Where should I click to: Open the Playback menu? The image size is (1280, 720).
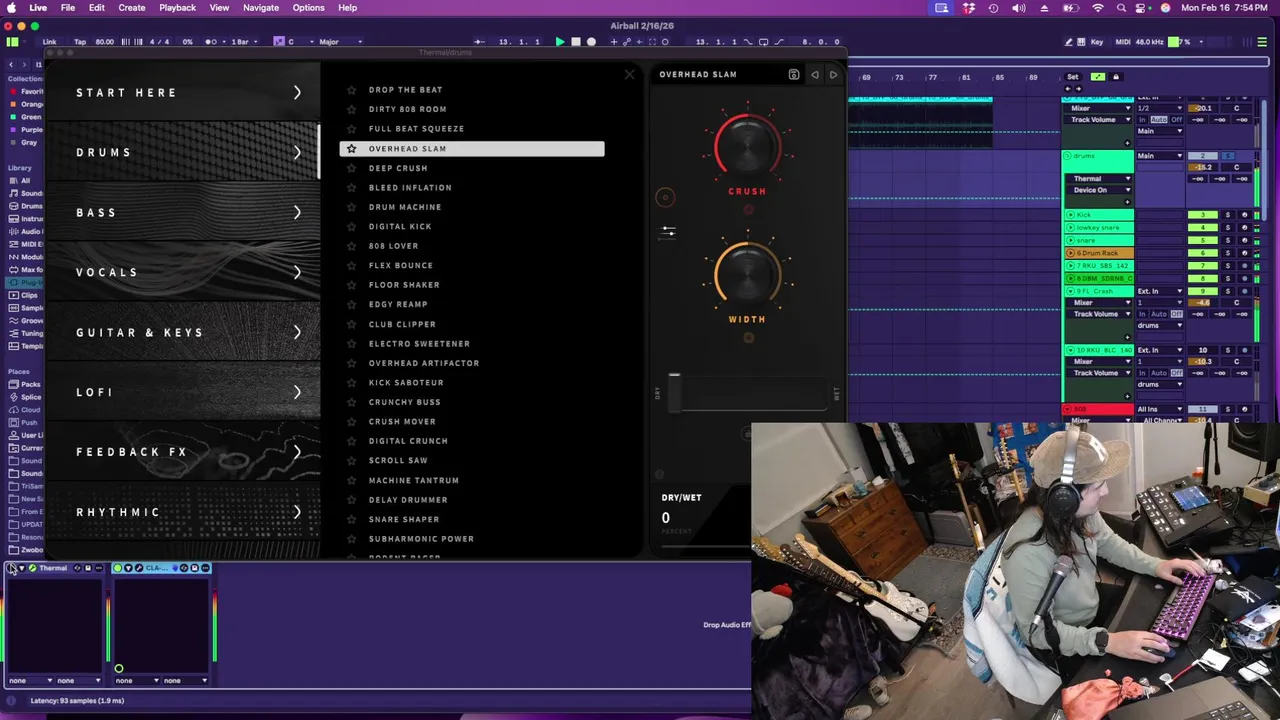click(x=178, y=8)
